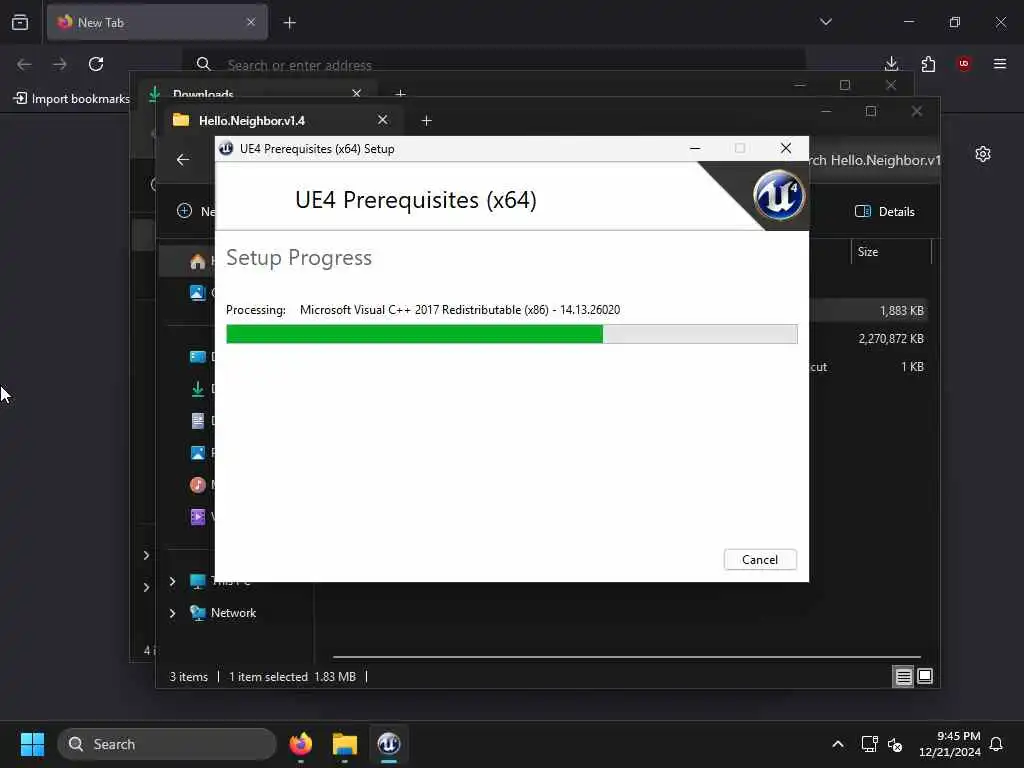The width and height of the screenshot is (1024, 768).
Task: Go back in Hello.Neighbor Explorer window
Action: [183, 159]
